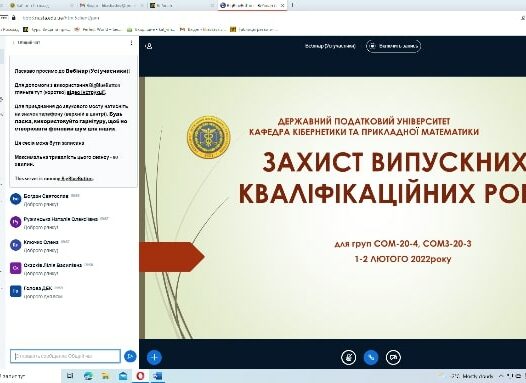Click the purple square avatar of Лілія Василівна

pos(15,268)
